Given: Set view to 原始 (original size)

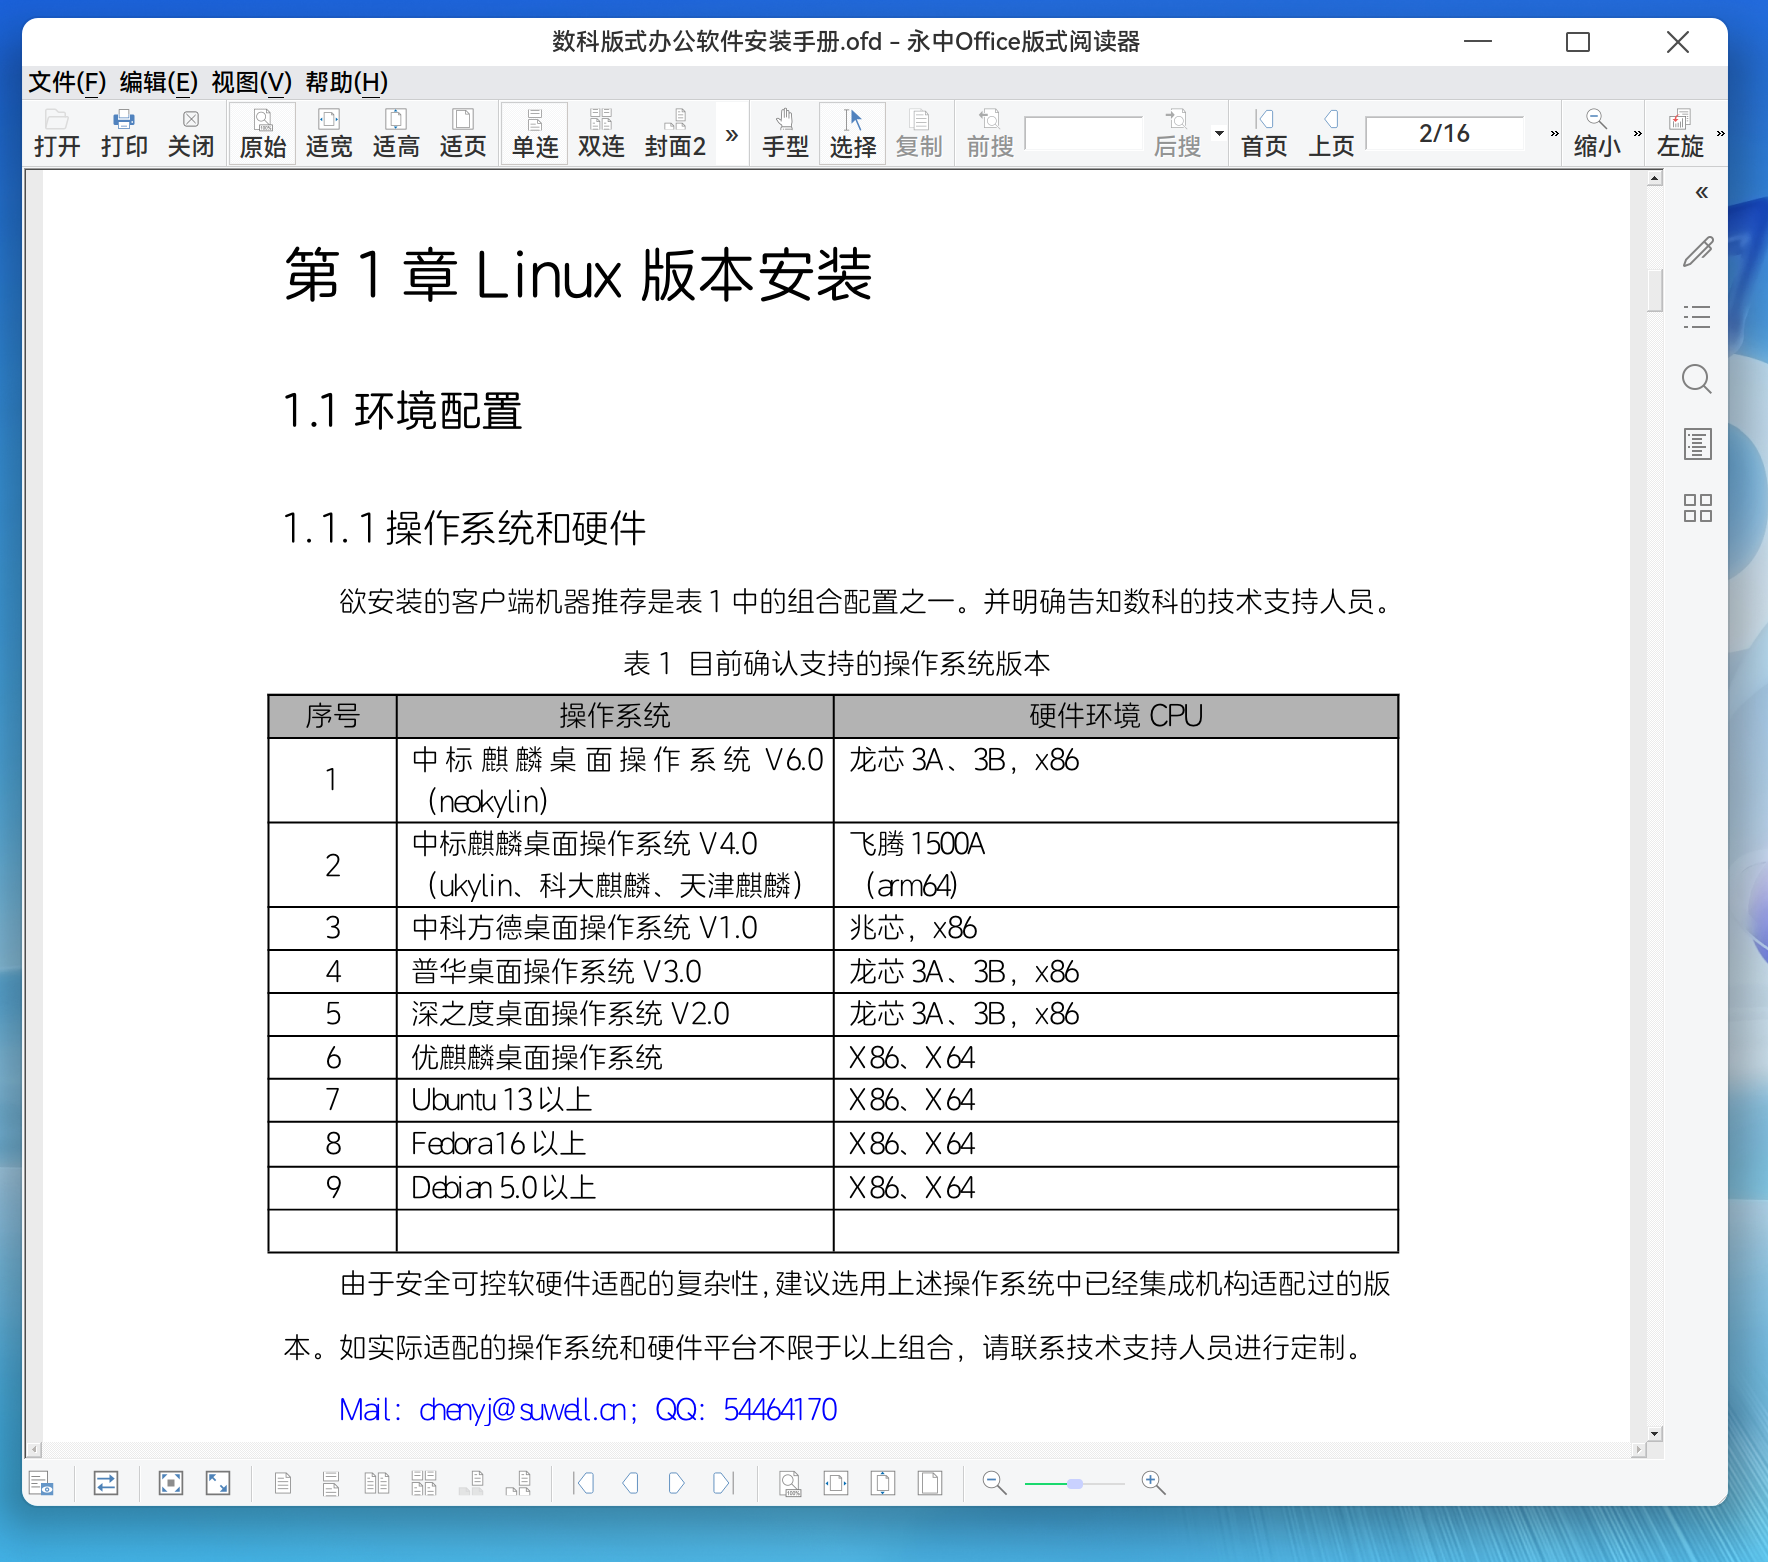Looking at the screenshot, I should pyautogui.click(x=263, y=133).
